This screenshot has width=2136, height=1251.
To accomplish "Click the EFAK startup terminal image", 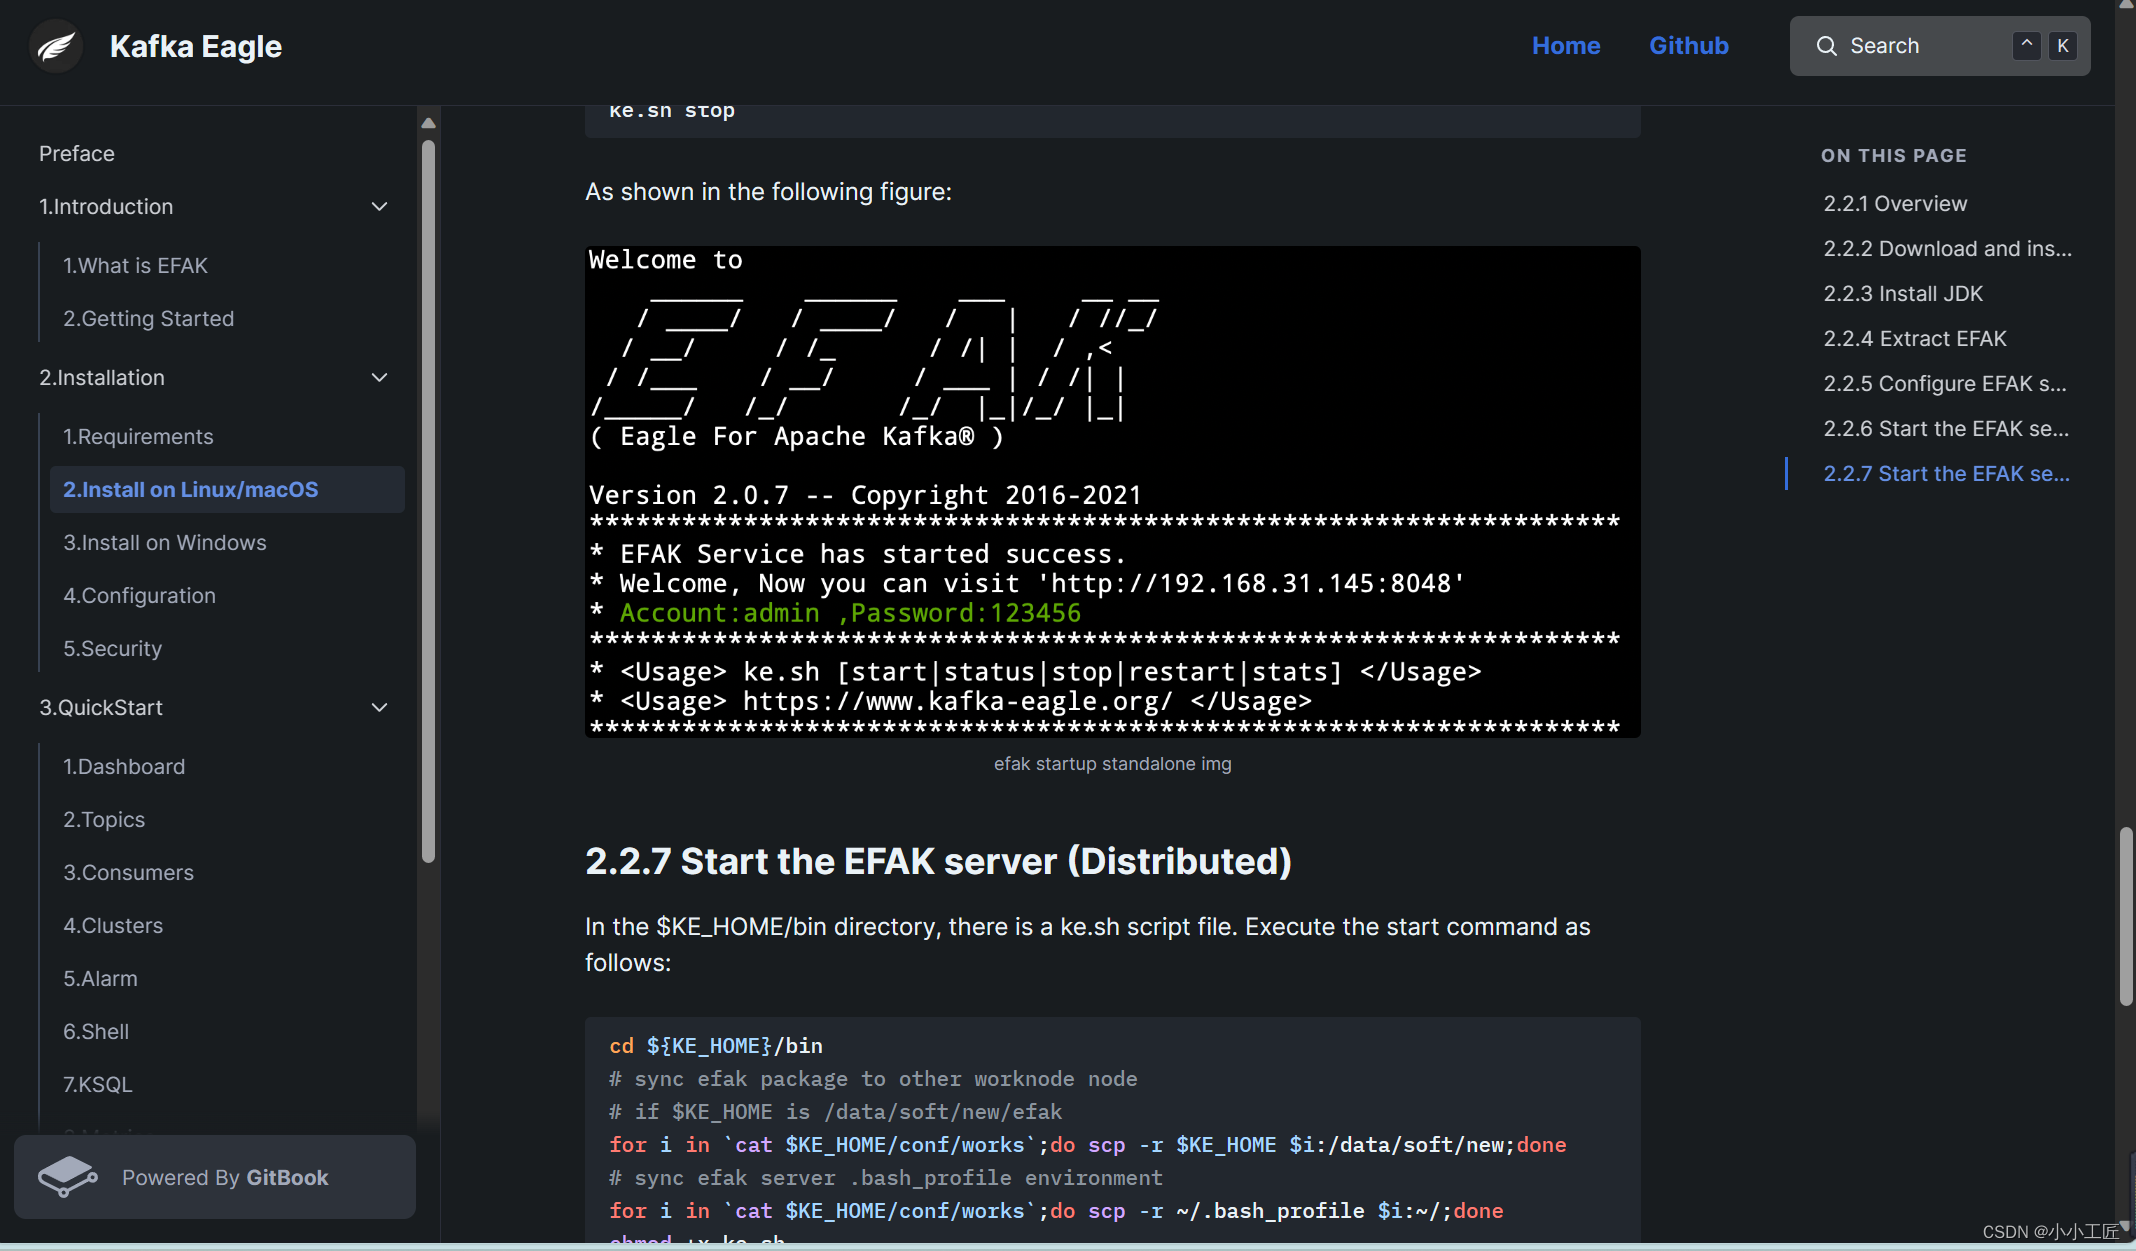I will point(1112,492).
